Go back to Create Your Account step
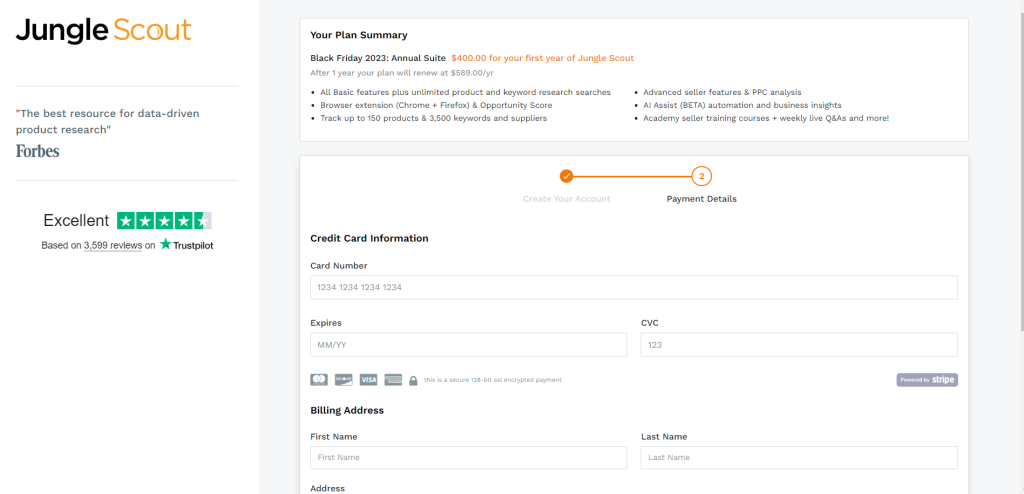This screenshot has width=1024, height=494. tap(566, 199)
